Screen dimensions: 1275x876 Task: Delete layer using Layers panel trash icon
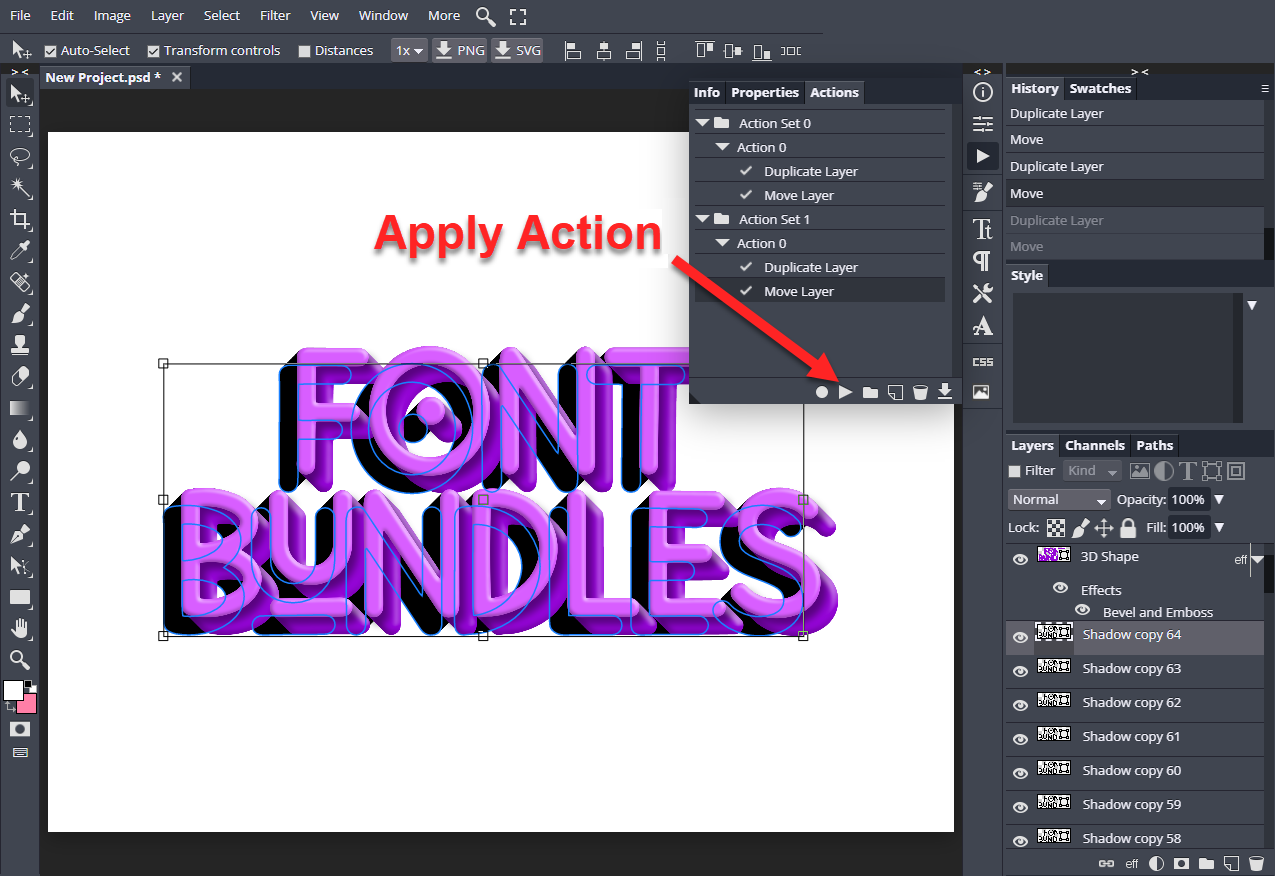(1256, 863)
